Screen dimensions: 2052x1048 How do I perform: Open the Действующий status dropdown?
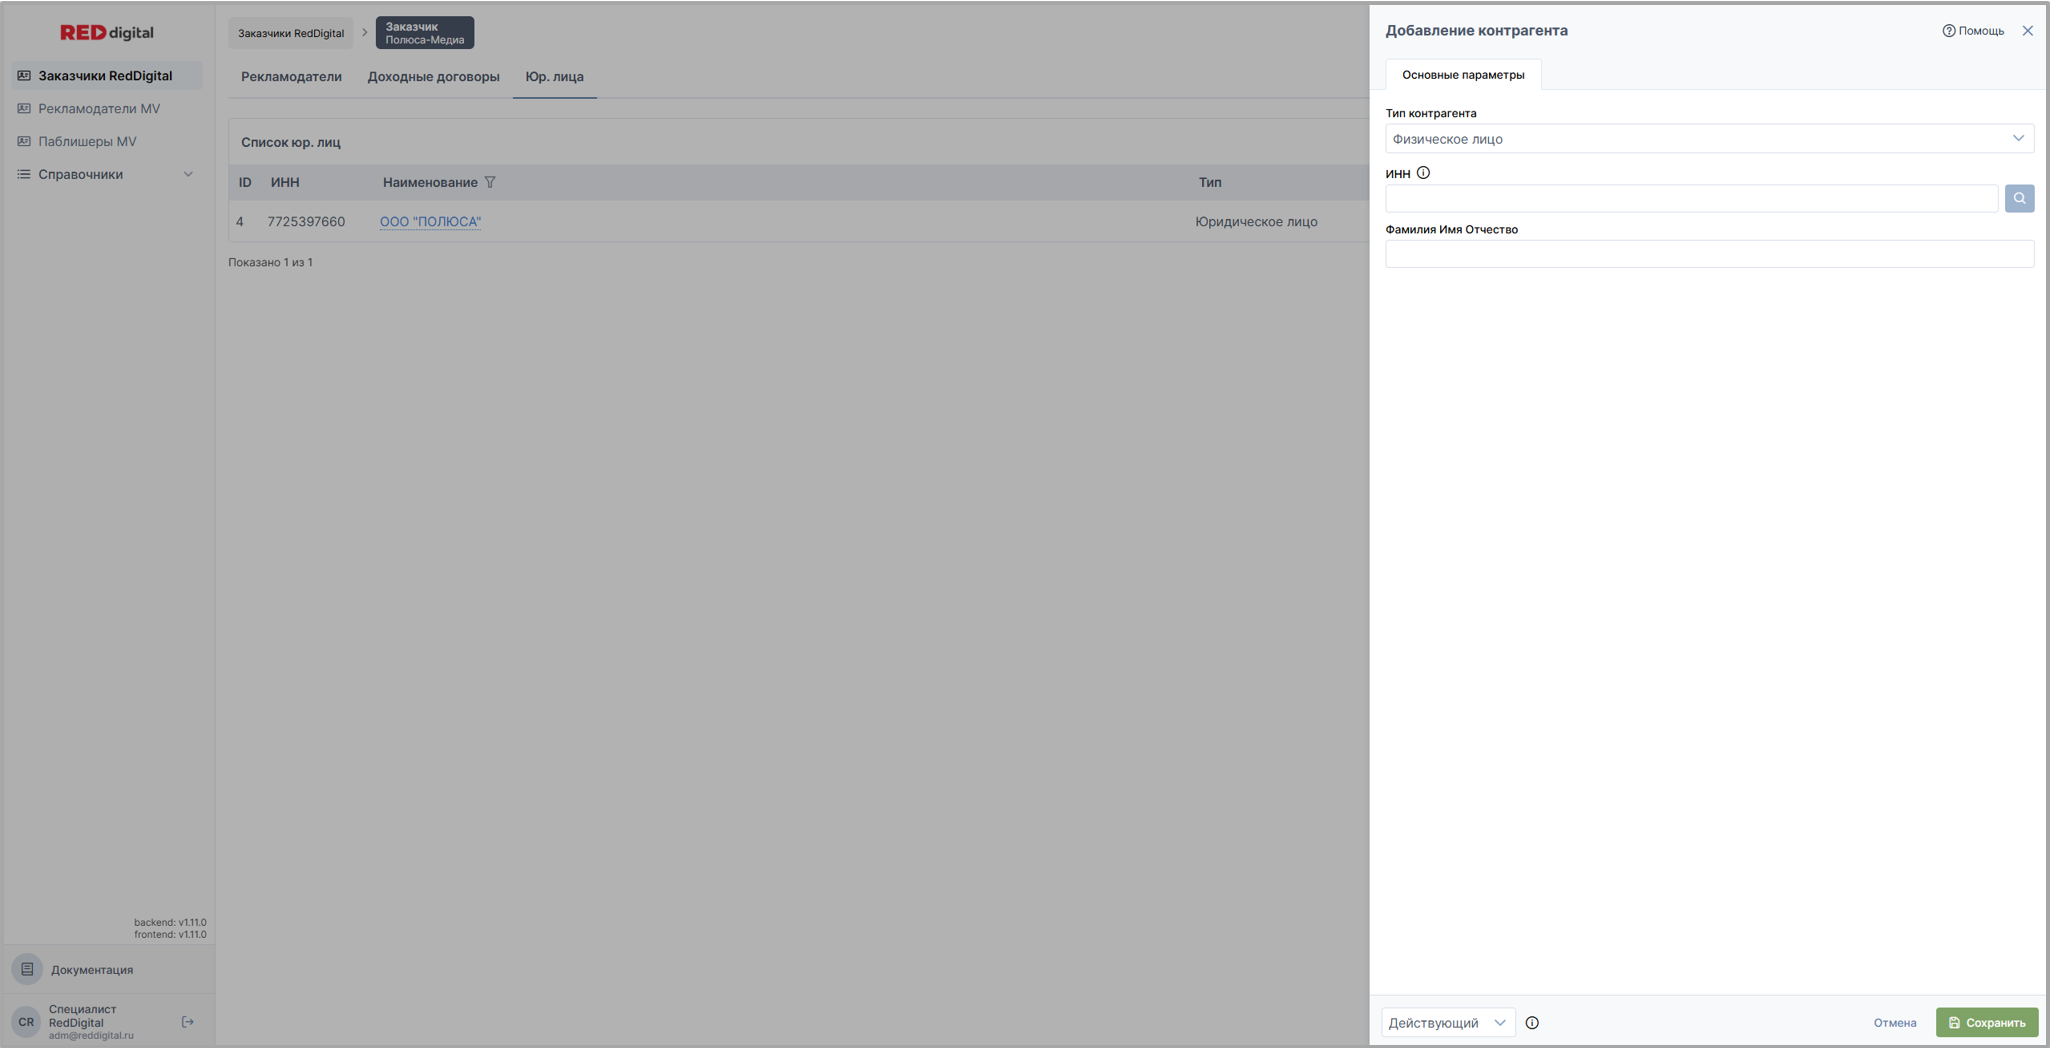[x=1447, y=1022]
